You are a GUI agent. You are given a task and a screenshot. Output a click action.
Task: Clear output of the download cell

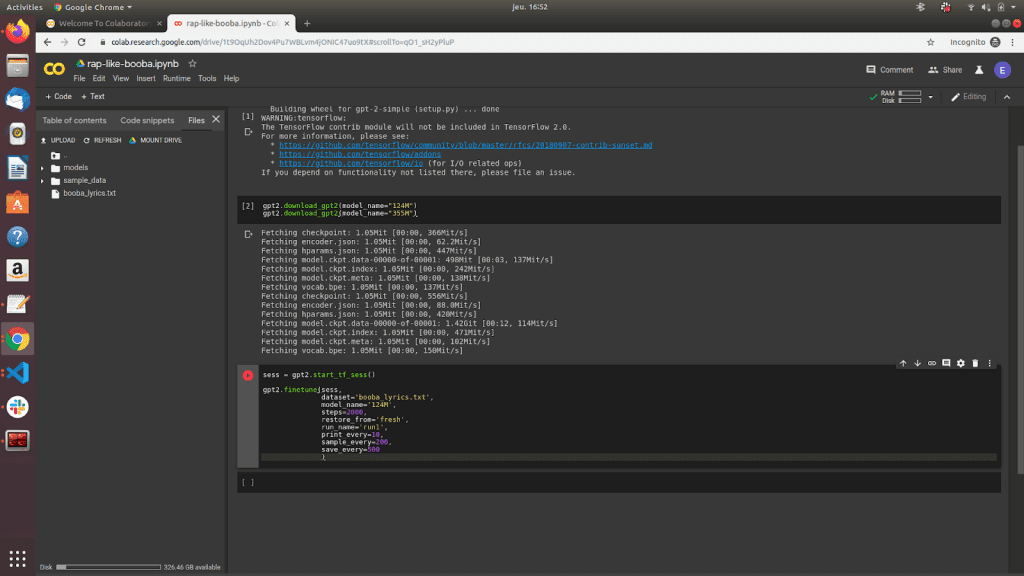click(x=248, y=234)
